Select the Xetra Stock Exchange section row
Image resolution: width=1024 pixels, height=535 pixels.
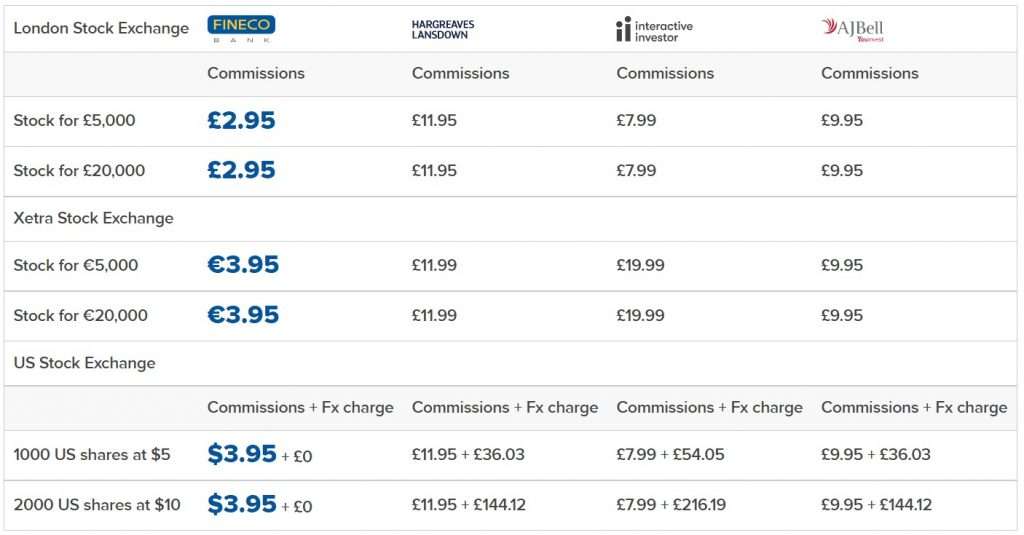510,218
